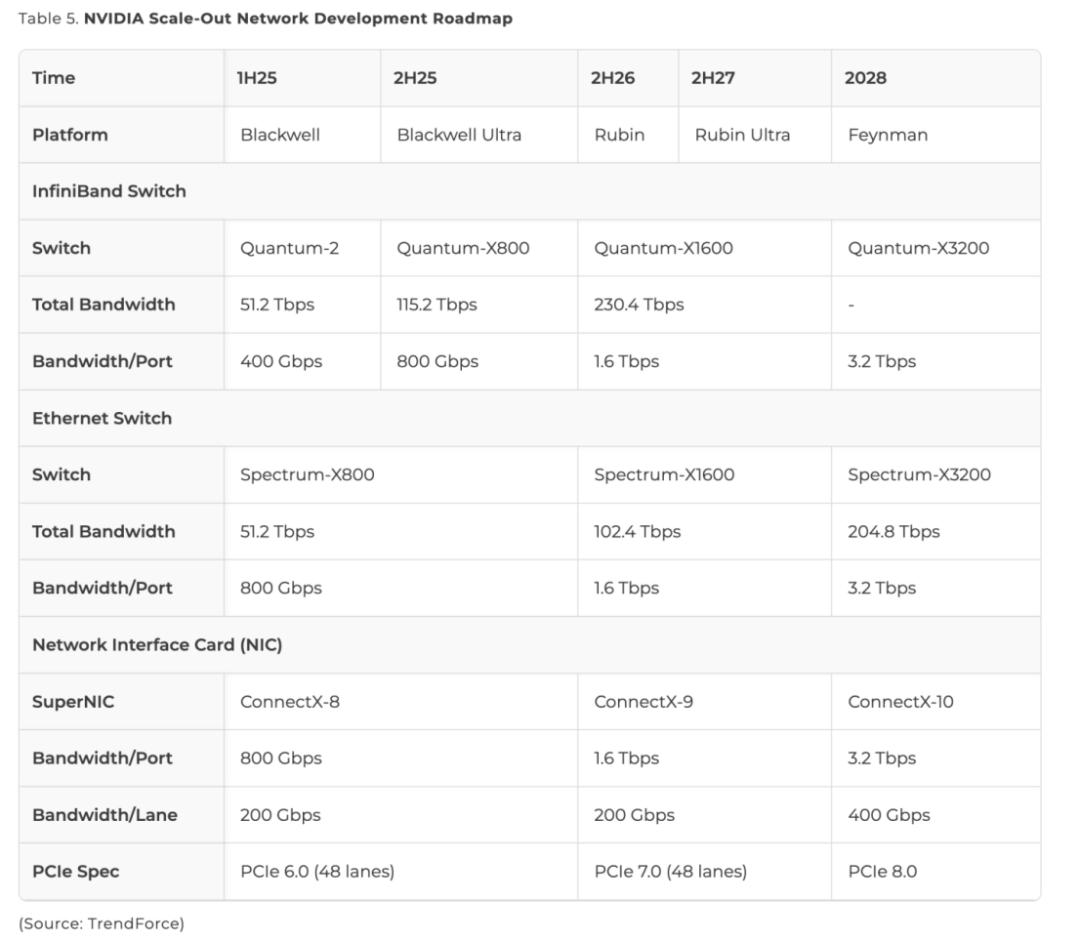Click the Source: TrendForce caption
Image resolution: width=1080 pixels, height=942 pixels.
[x=102, y=923]
